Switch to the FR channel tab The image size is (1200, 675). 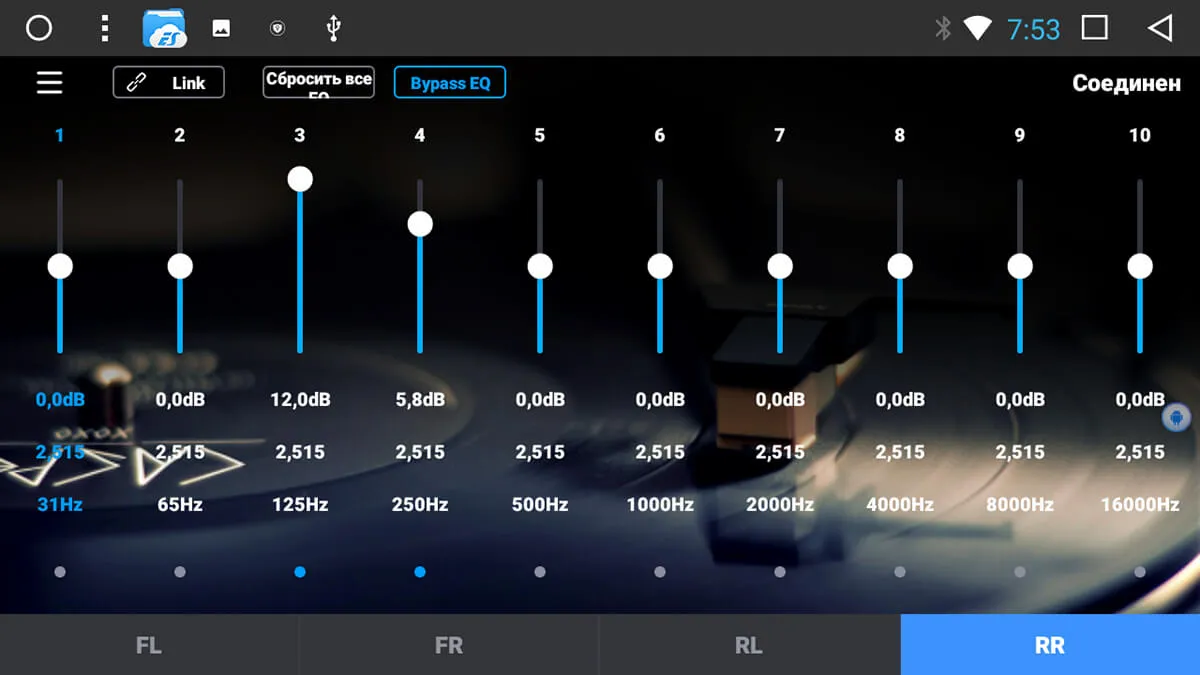(449, 645)
